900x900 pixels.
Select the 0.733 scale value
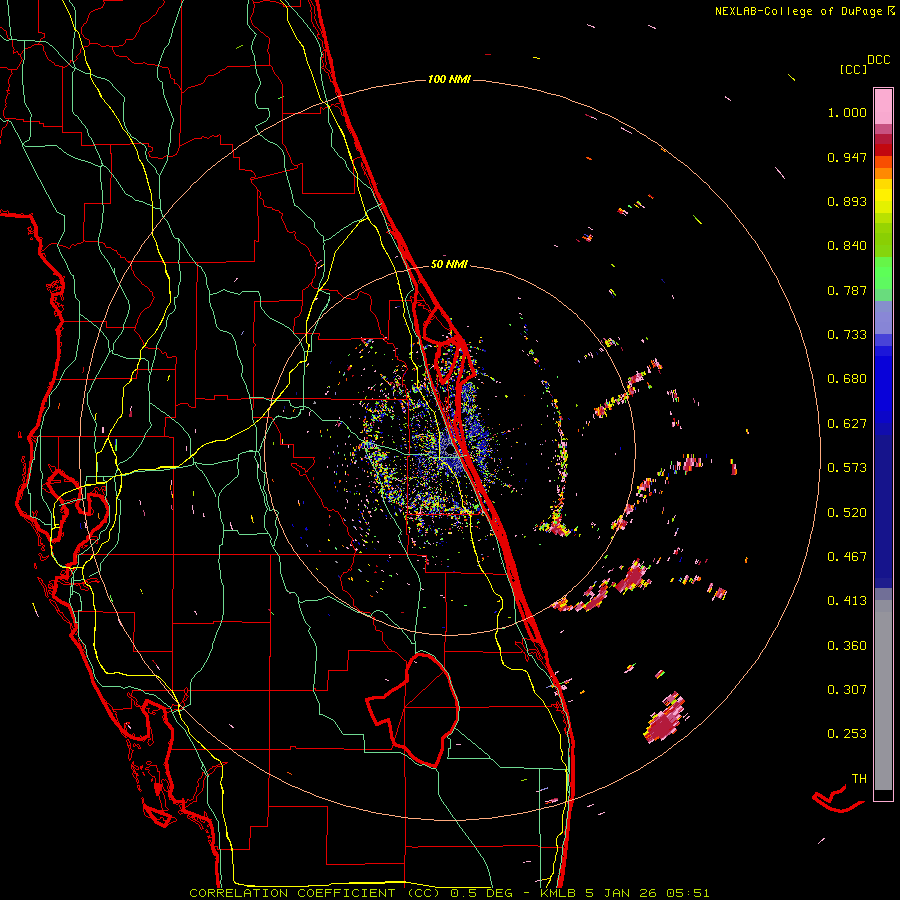847,335
